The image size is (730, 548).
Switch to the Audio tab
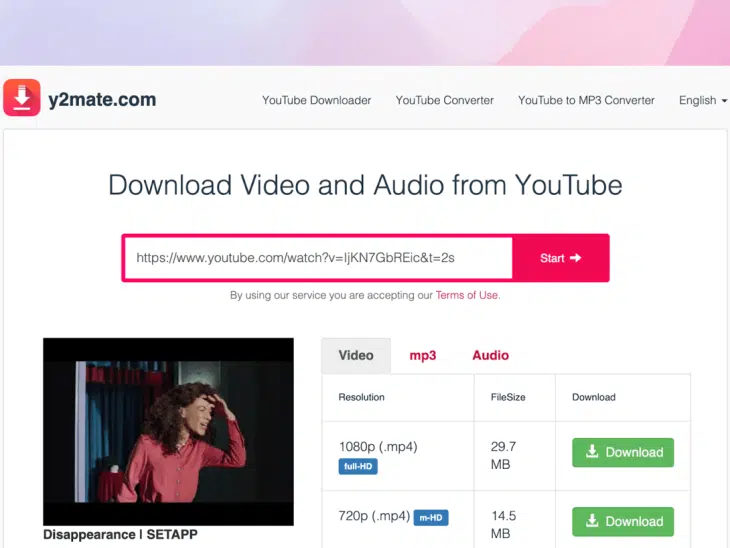pyautogui.click(x=491, y=355)
